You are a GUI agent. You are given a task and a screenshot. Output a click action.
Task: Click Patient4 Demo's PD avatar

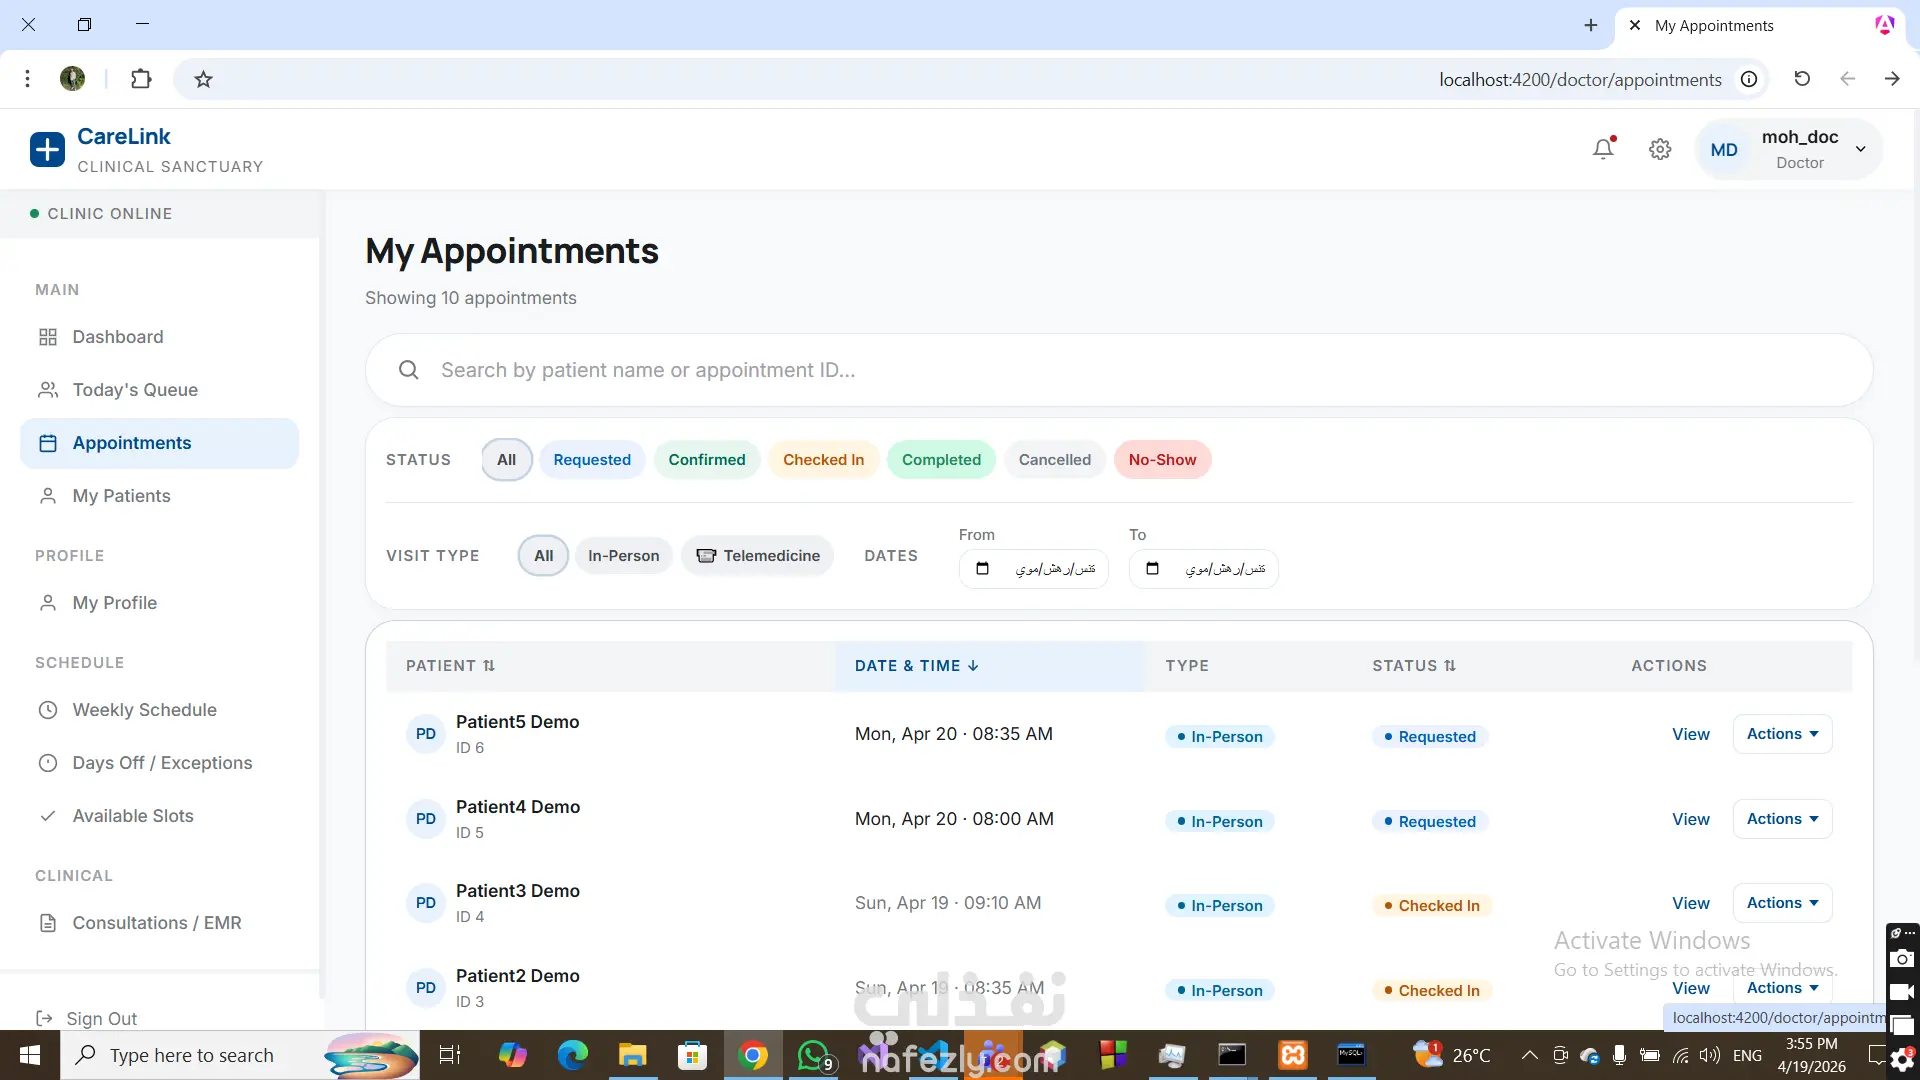point(426,819)
